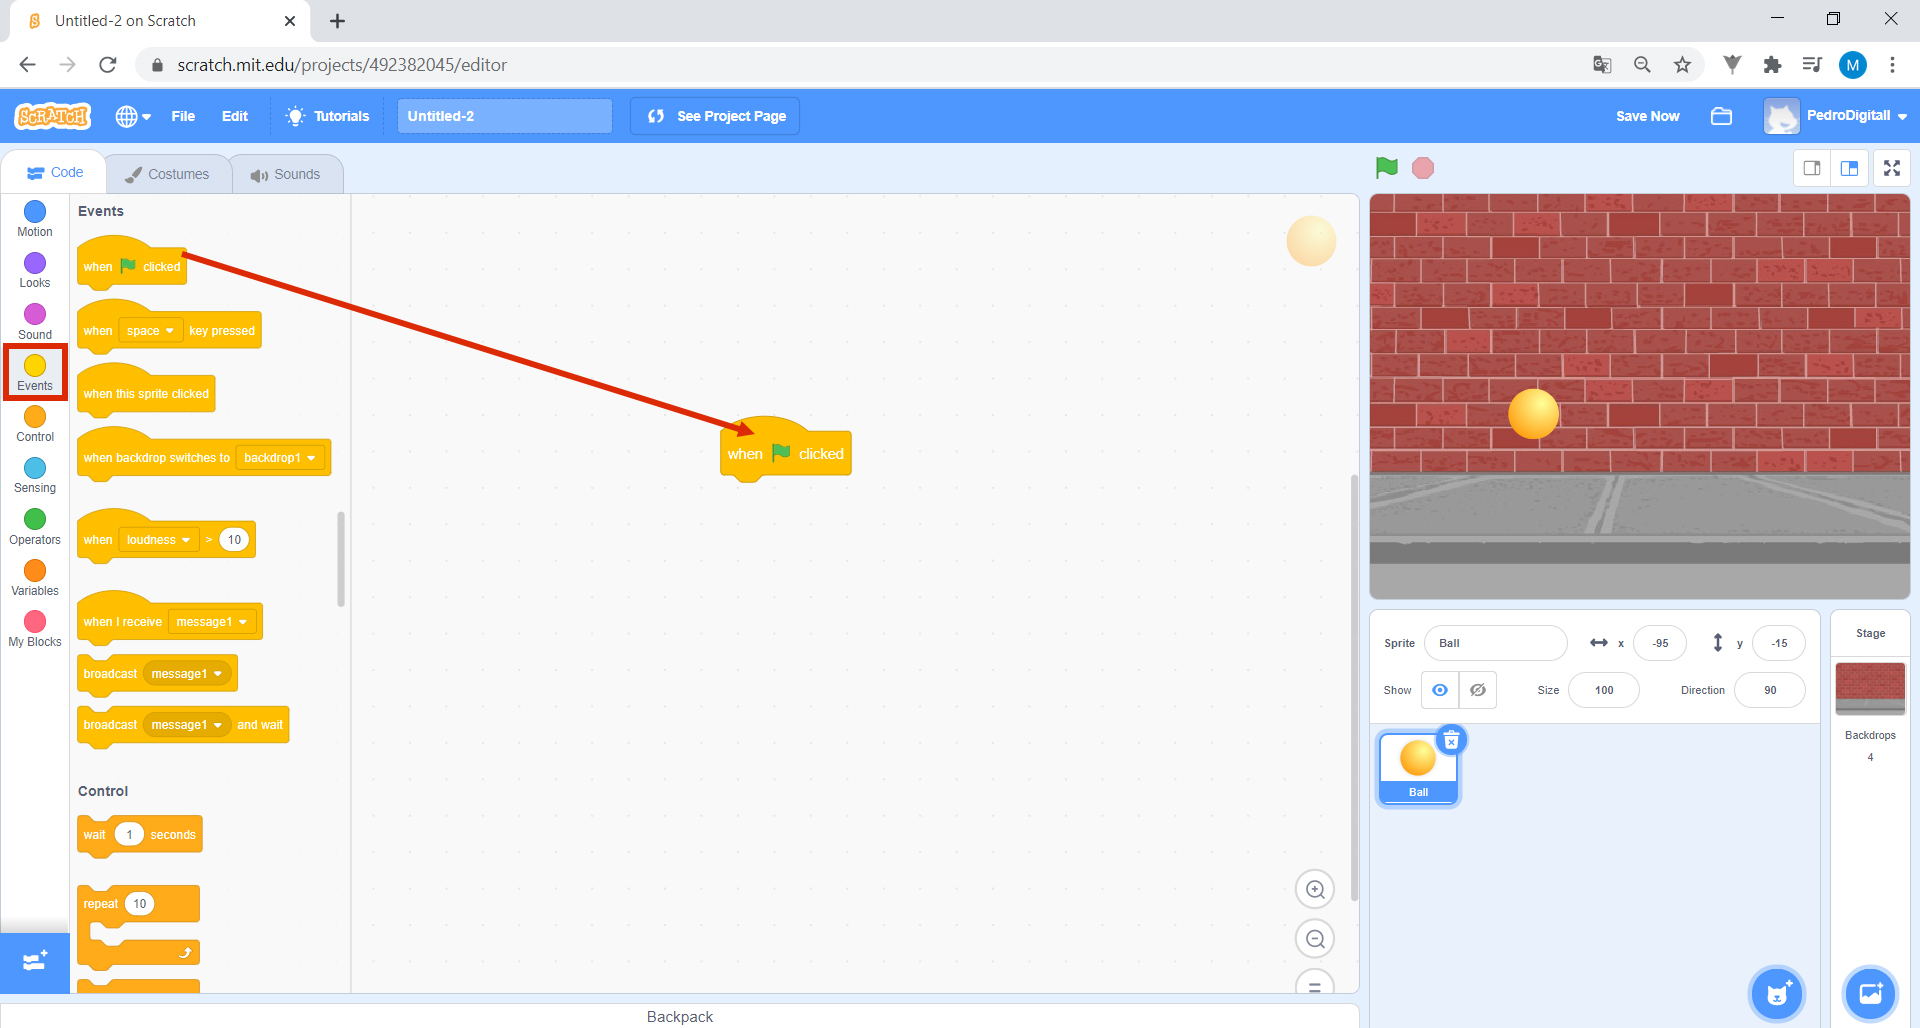The width and height of the screenshot is (1920, 1028).
Task: Open message1 dropdown in broadcast block
Action: [x=186, y=674]
